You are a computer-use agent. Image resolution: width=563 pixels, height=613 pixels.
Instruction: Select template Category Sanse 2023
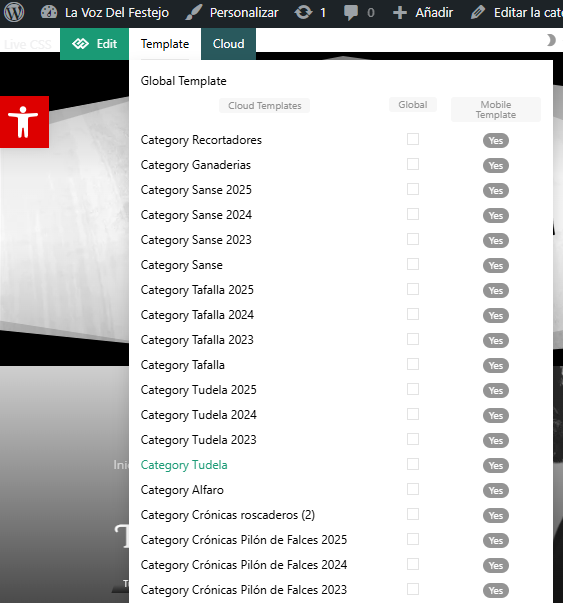point(196,240)
